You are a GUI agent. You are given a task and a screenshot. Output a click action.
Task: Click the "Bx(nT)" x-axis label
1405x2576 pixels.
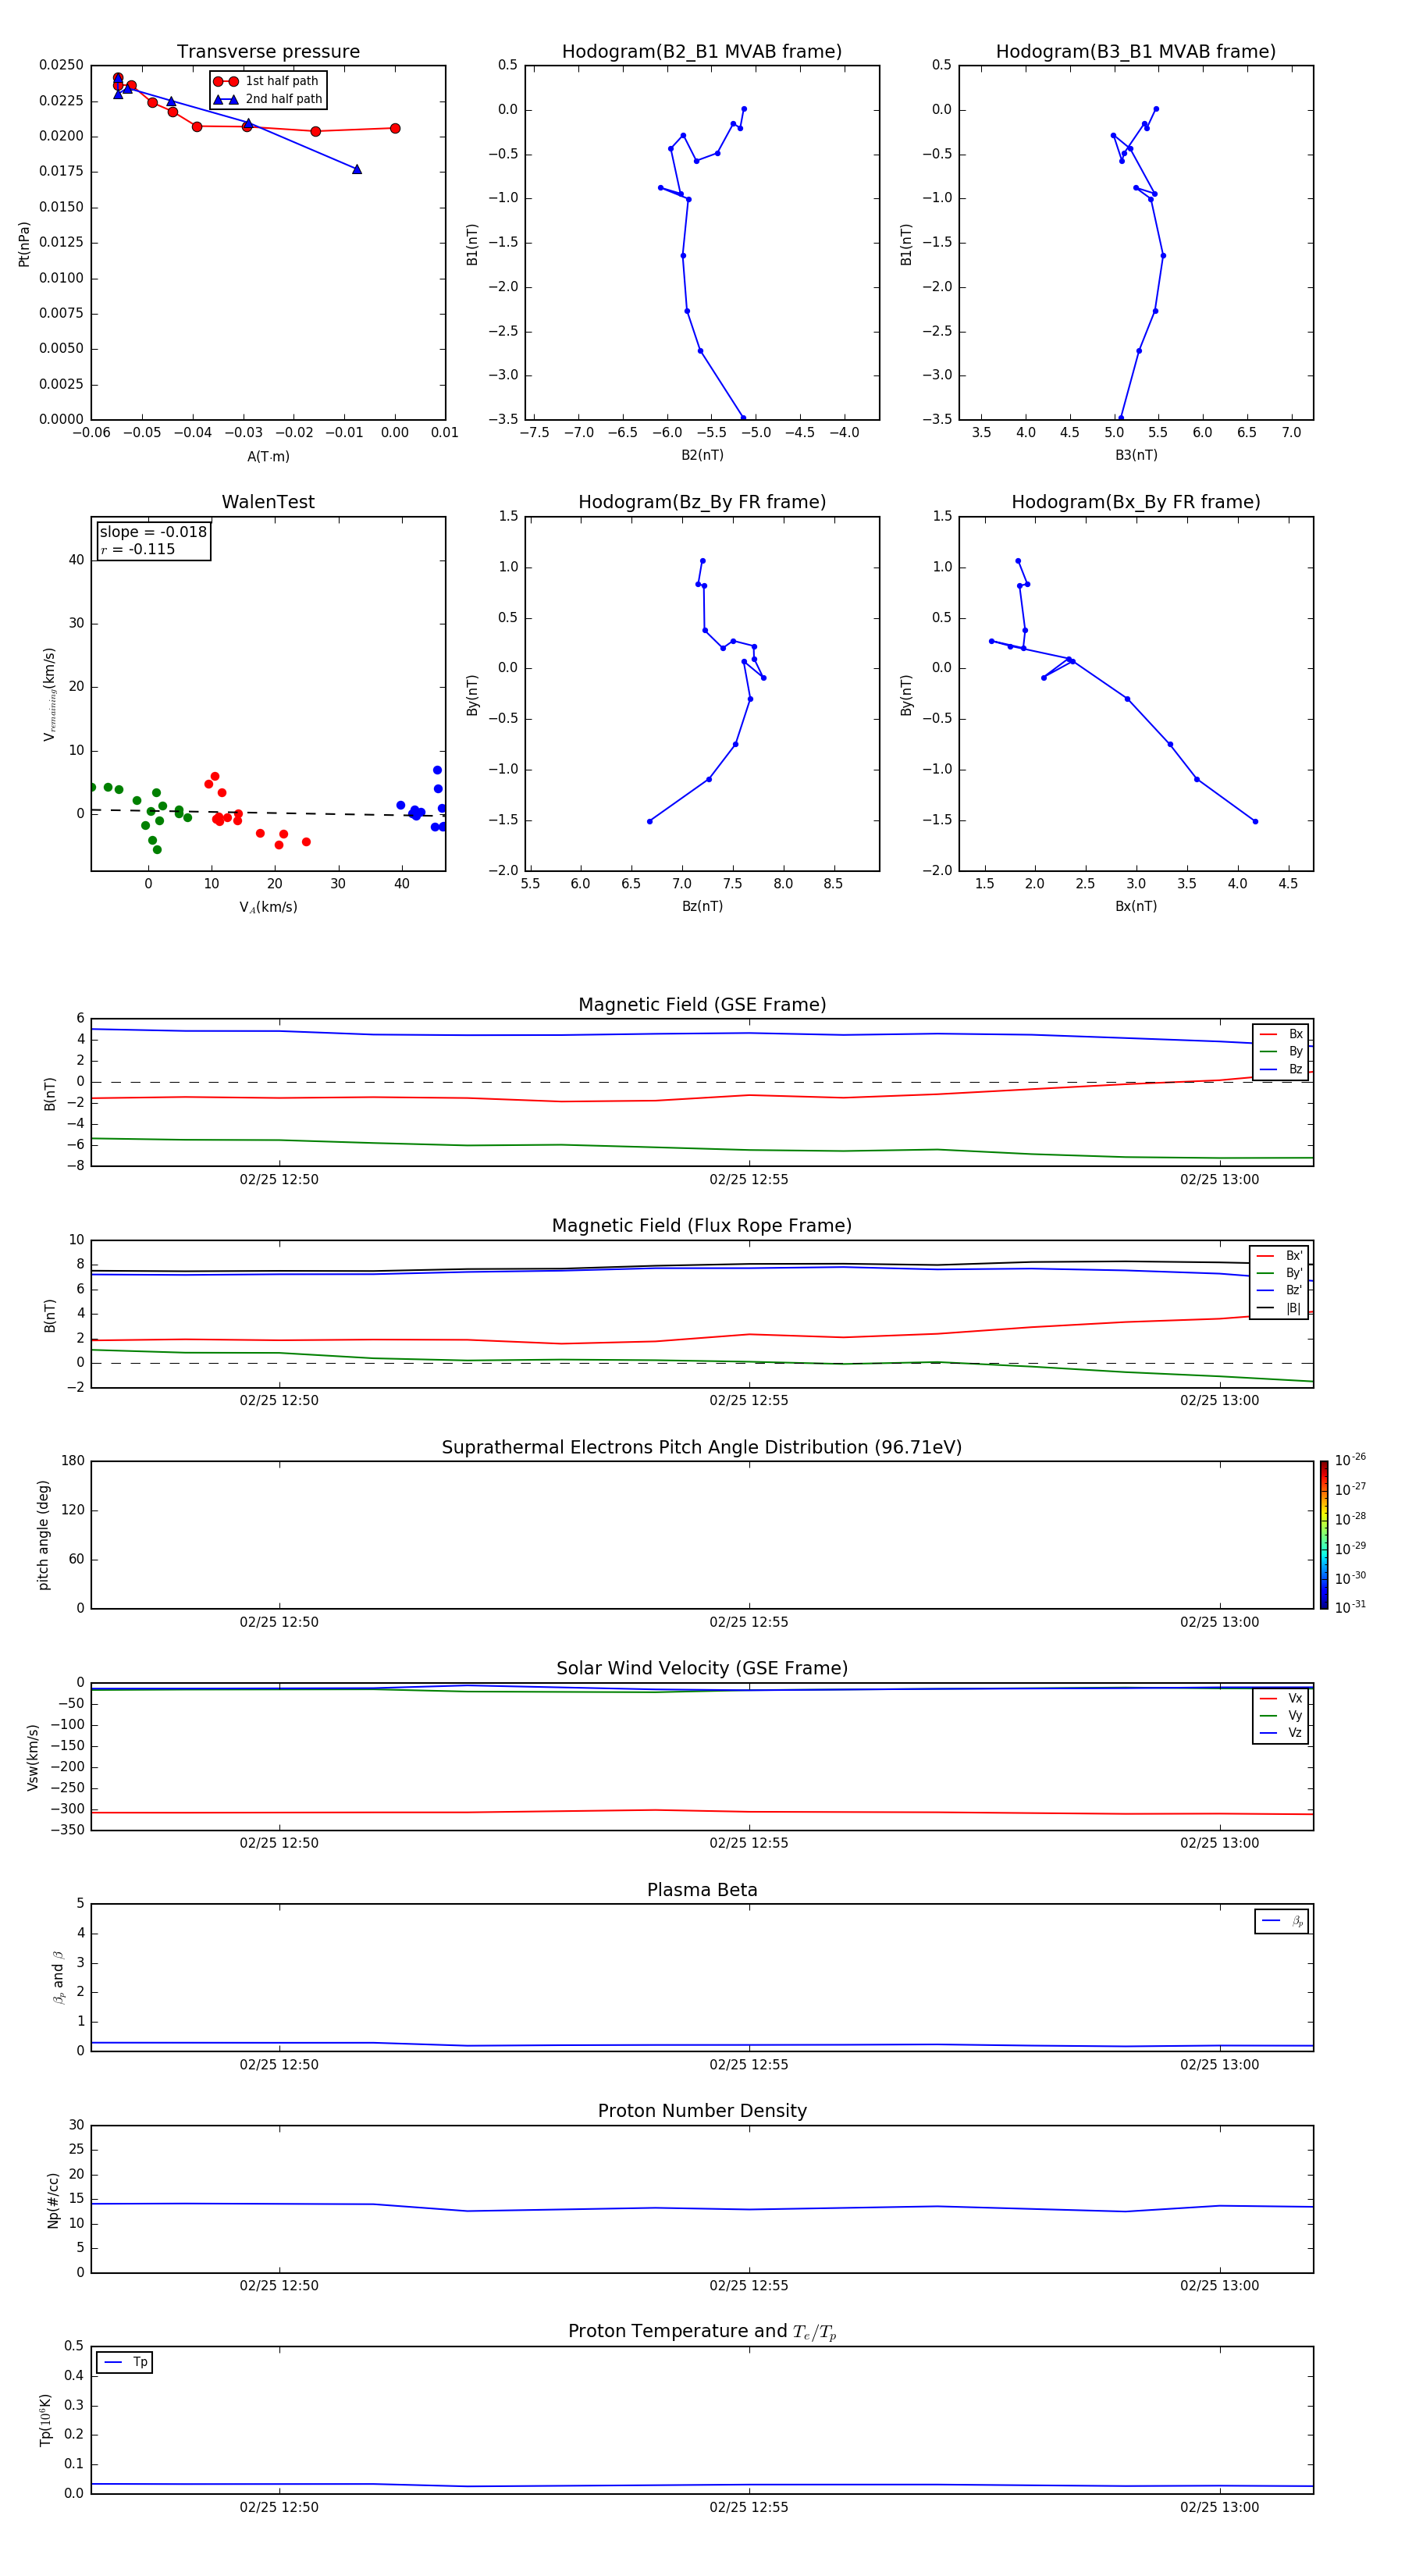pyautogui.click(x=1136, y=906)
